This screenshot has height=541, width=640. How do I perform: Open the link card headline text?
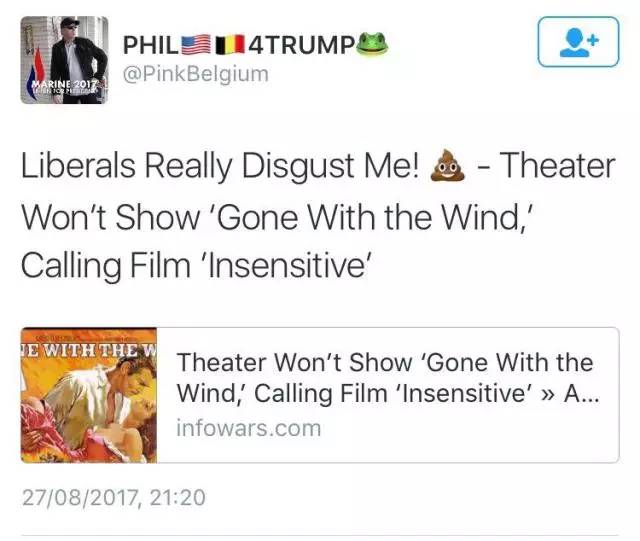point(388,378)
